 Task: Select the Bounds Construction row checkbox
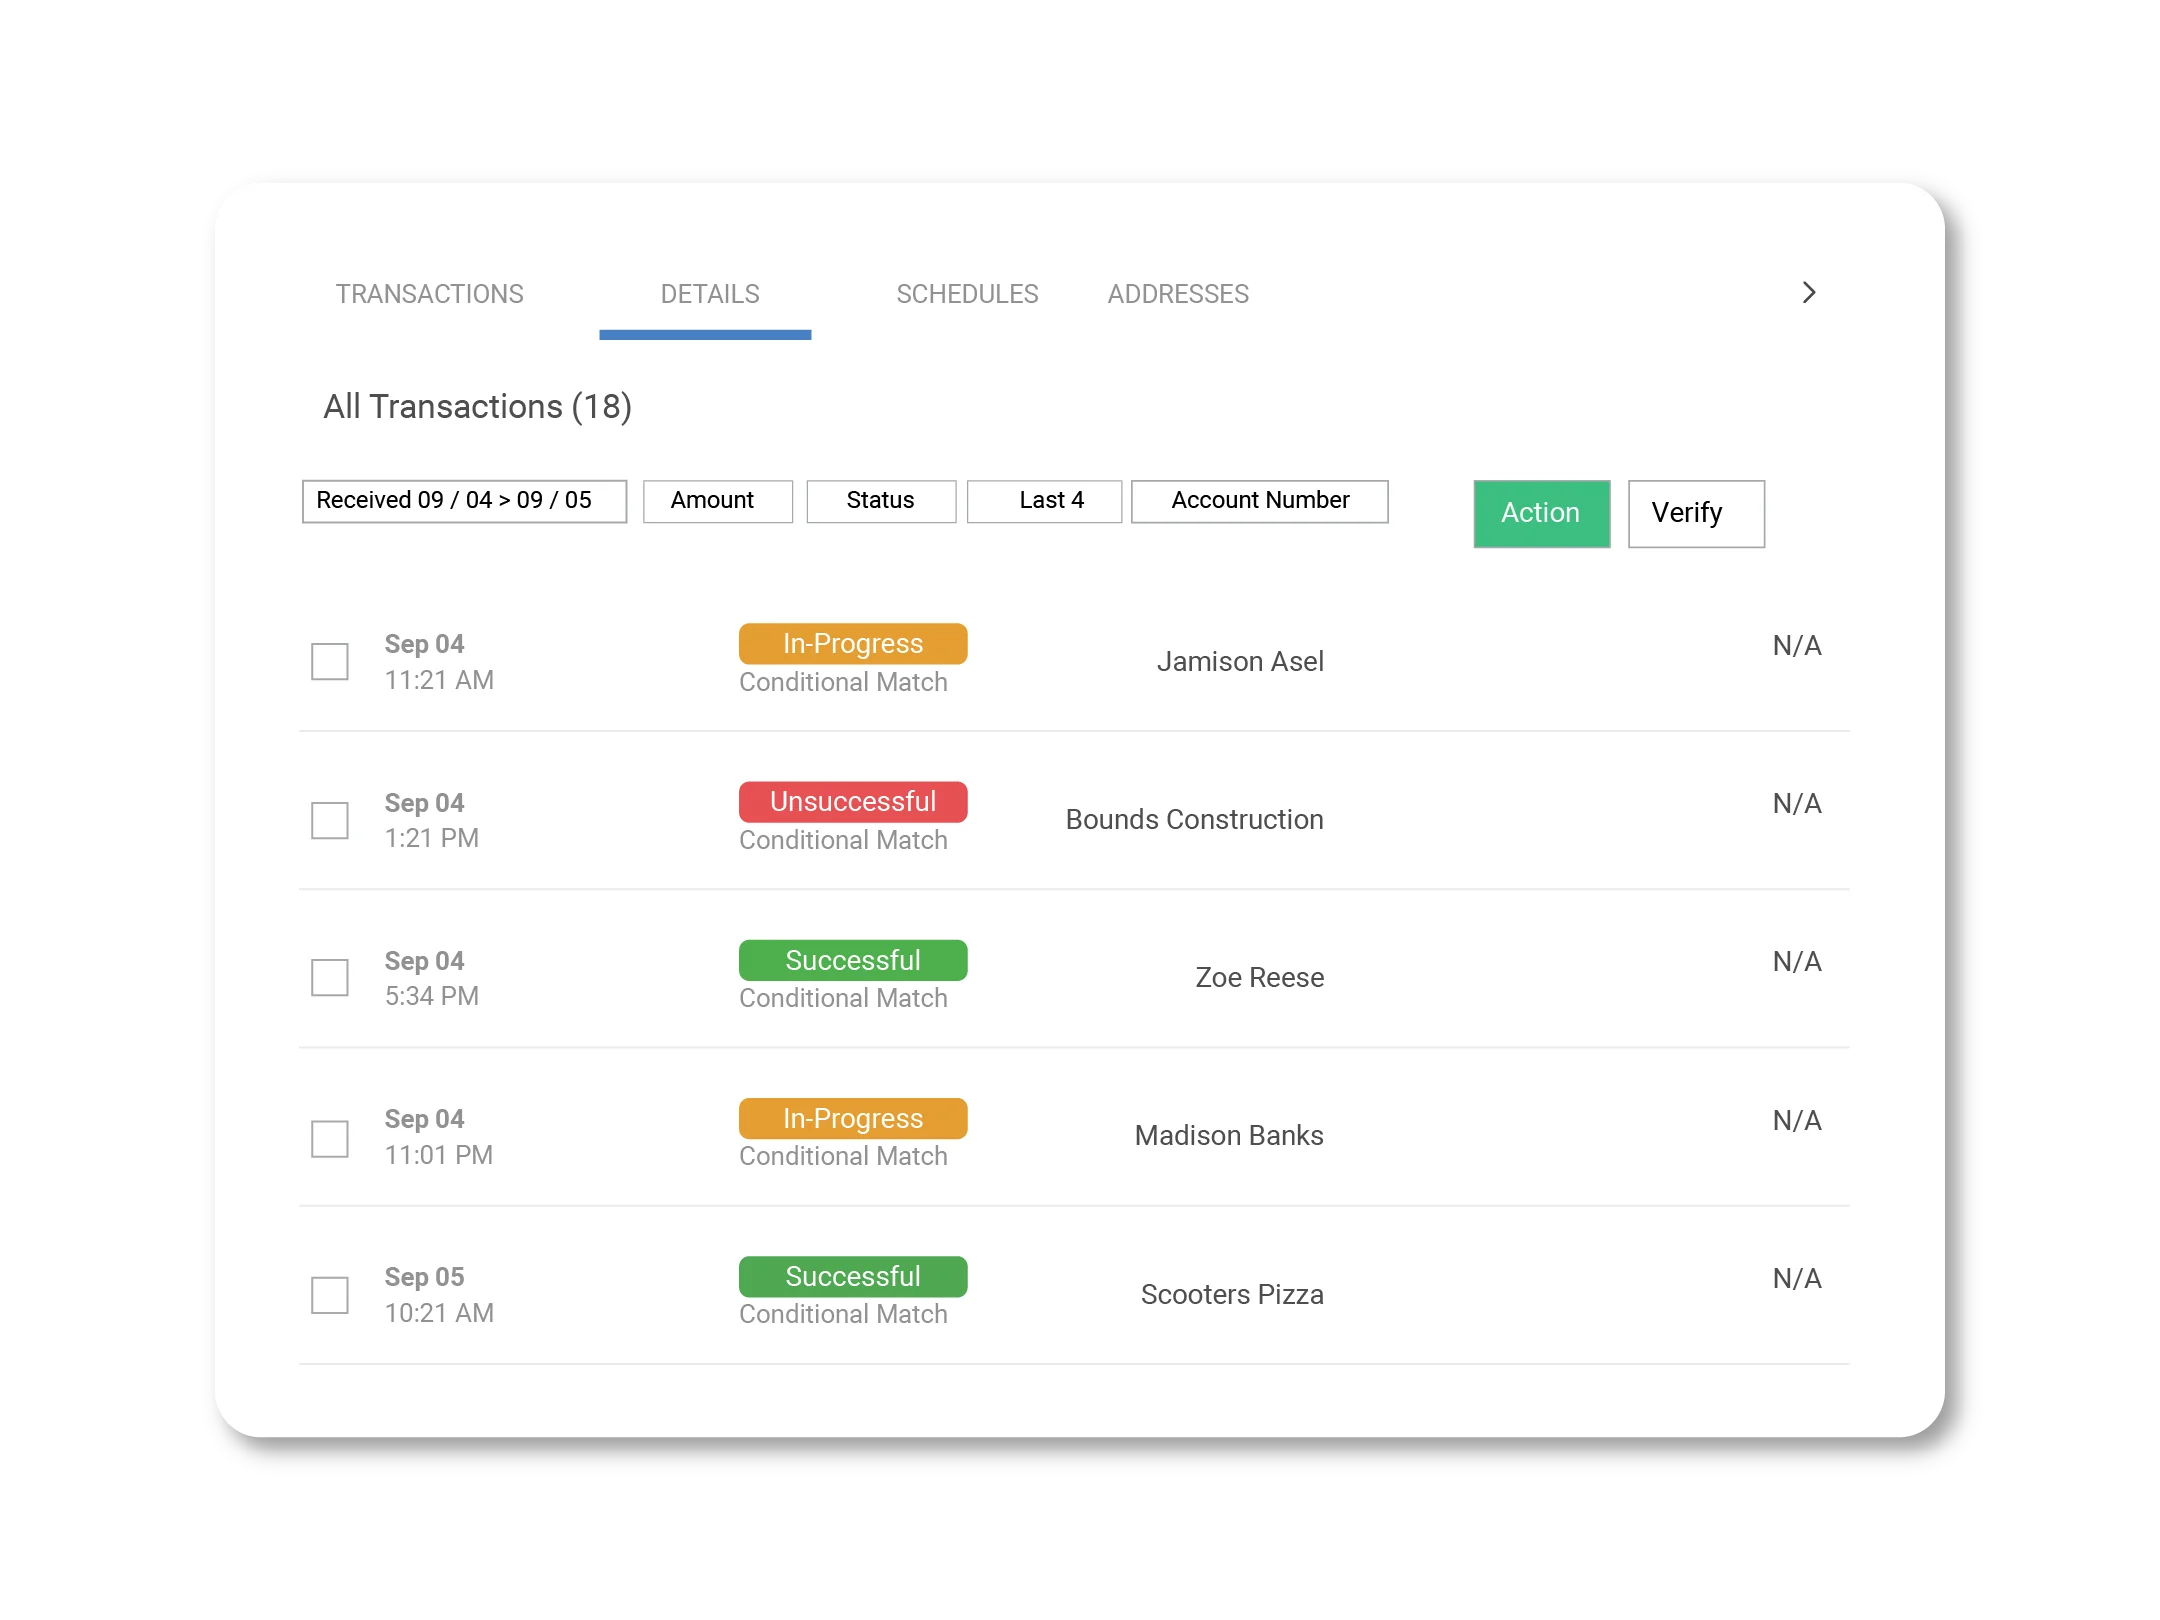[330, 820]
